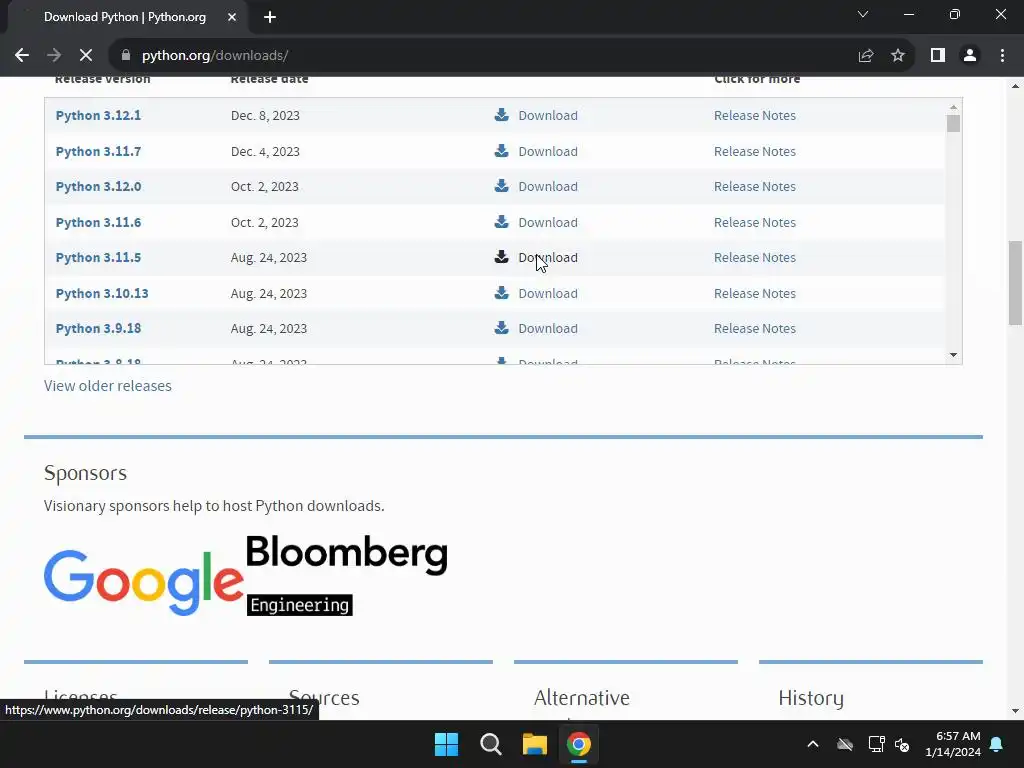Open the Python 3.9.18 release link
Image resolution: width=1024 pixels, height=768 pixels.
tap(98, 328)
